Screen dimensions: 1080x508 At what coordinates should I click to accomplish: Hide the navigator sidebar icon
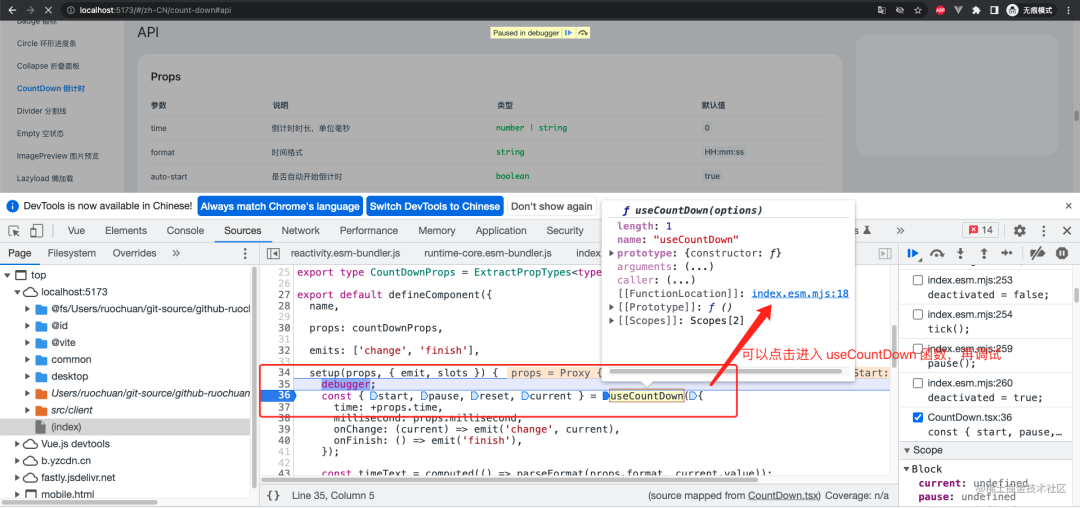273,253
